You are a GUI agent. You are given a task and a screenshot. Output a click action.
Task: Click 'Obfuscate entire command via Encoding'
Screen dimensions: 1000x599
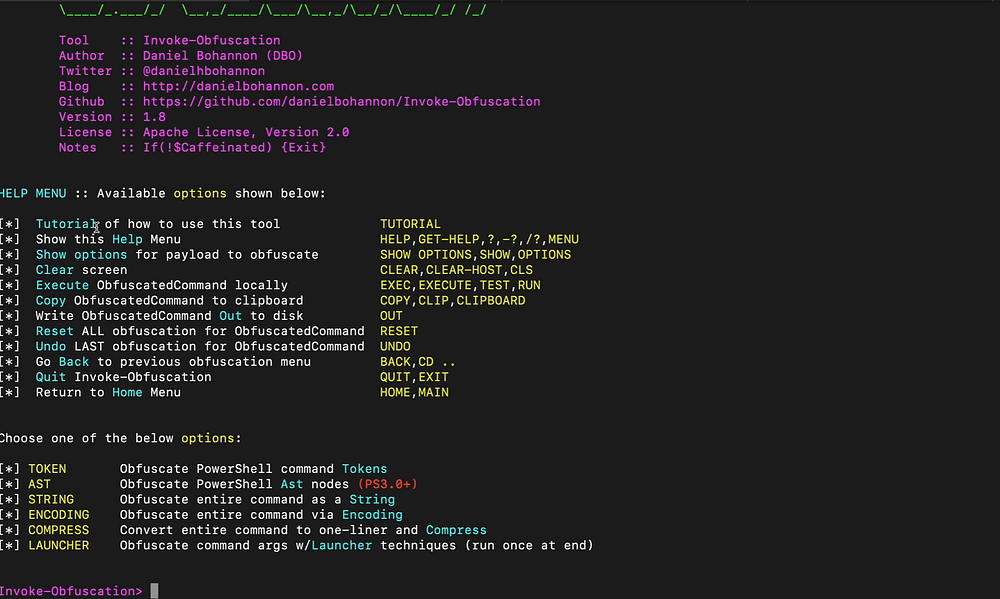coord(261,515)
